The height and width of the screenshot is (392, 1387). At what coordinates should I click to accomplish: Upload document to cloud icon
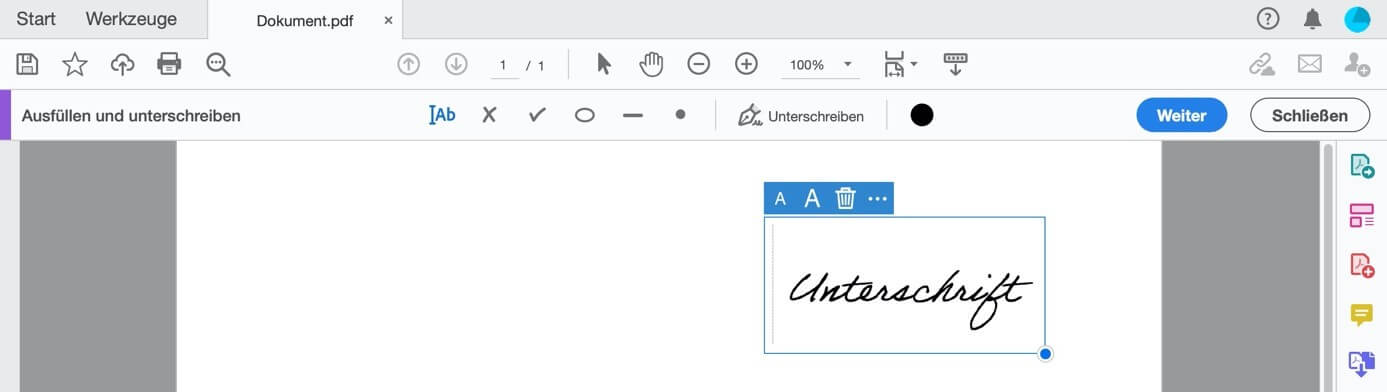[122, 64]
